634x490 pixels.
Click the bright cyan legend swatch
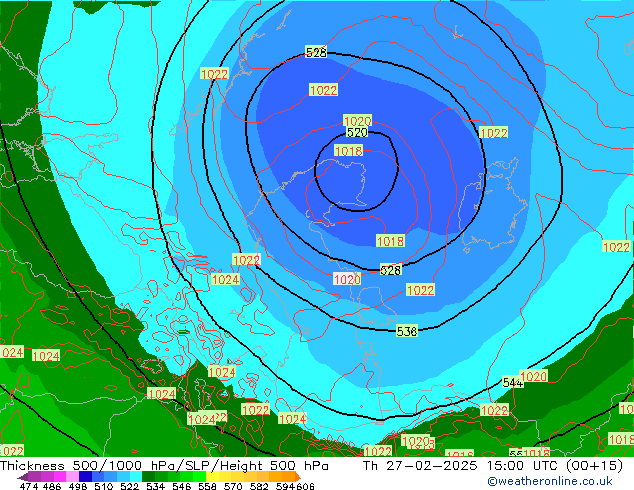click(135, 477)
